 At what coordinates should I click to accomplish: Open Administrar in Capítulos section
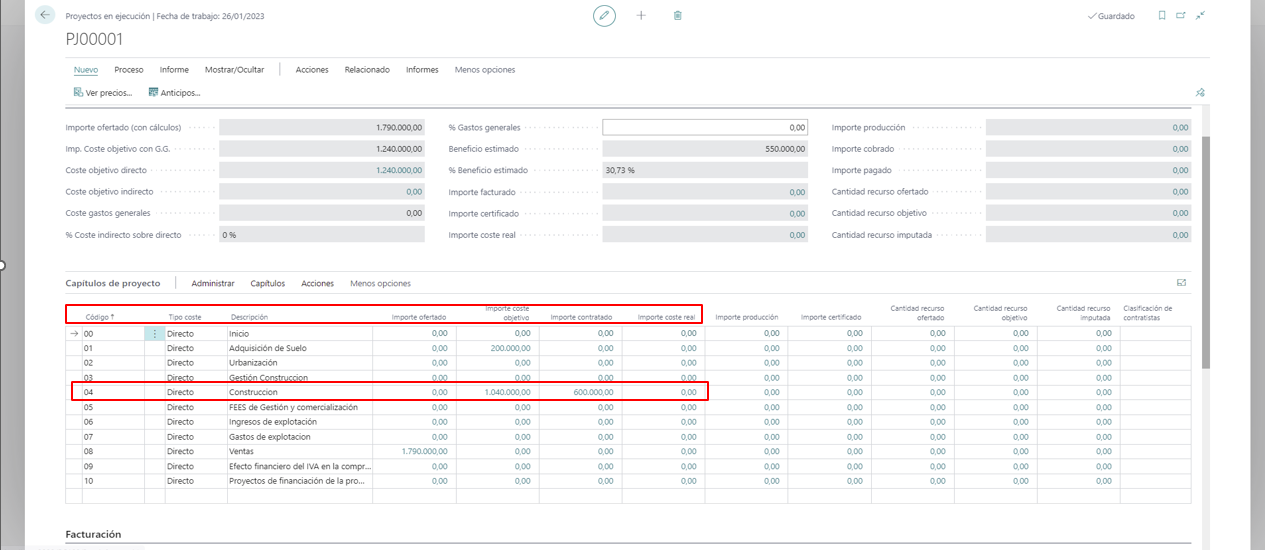click(213, 283)
